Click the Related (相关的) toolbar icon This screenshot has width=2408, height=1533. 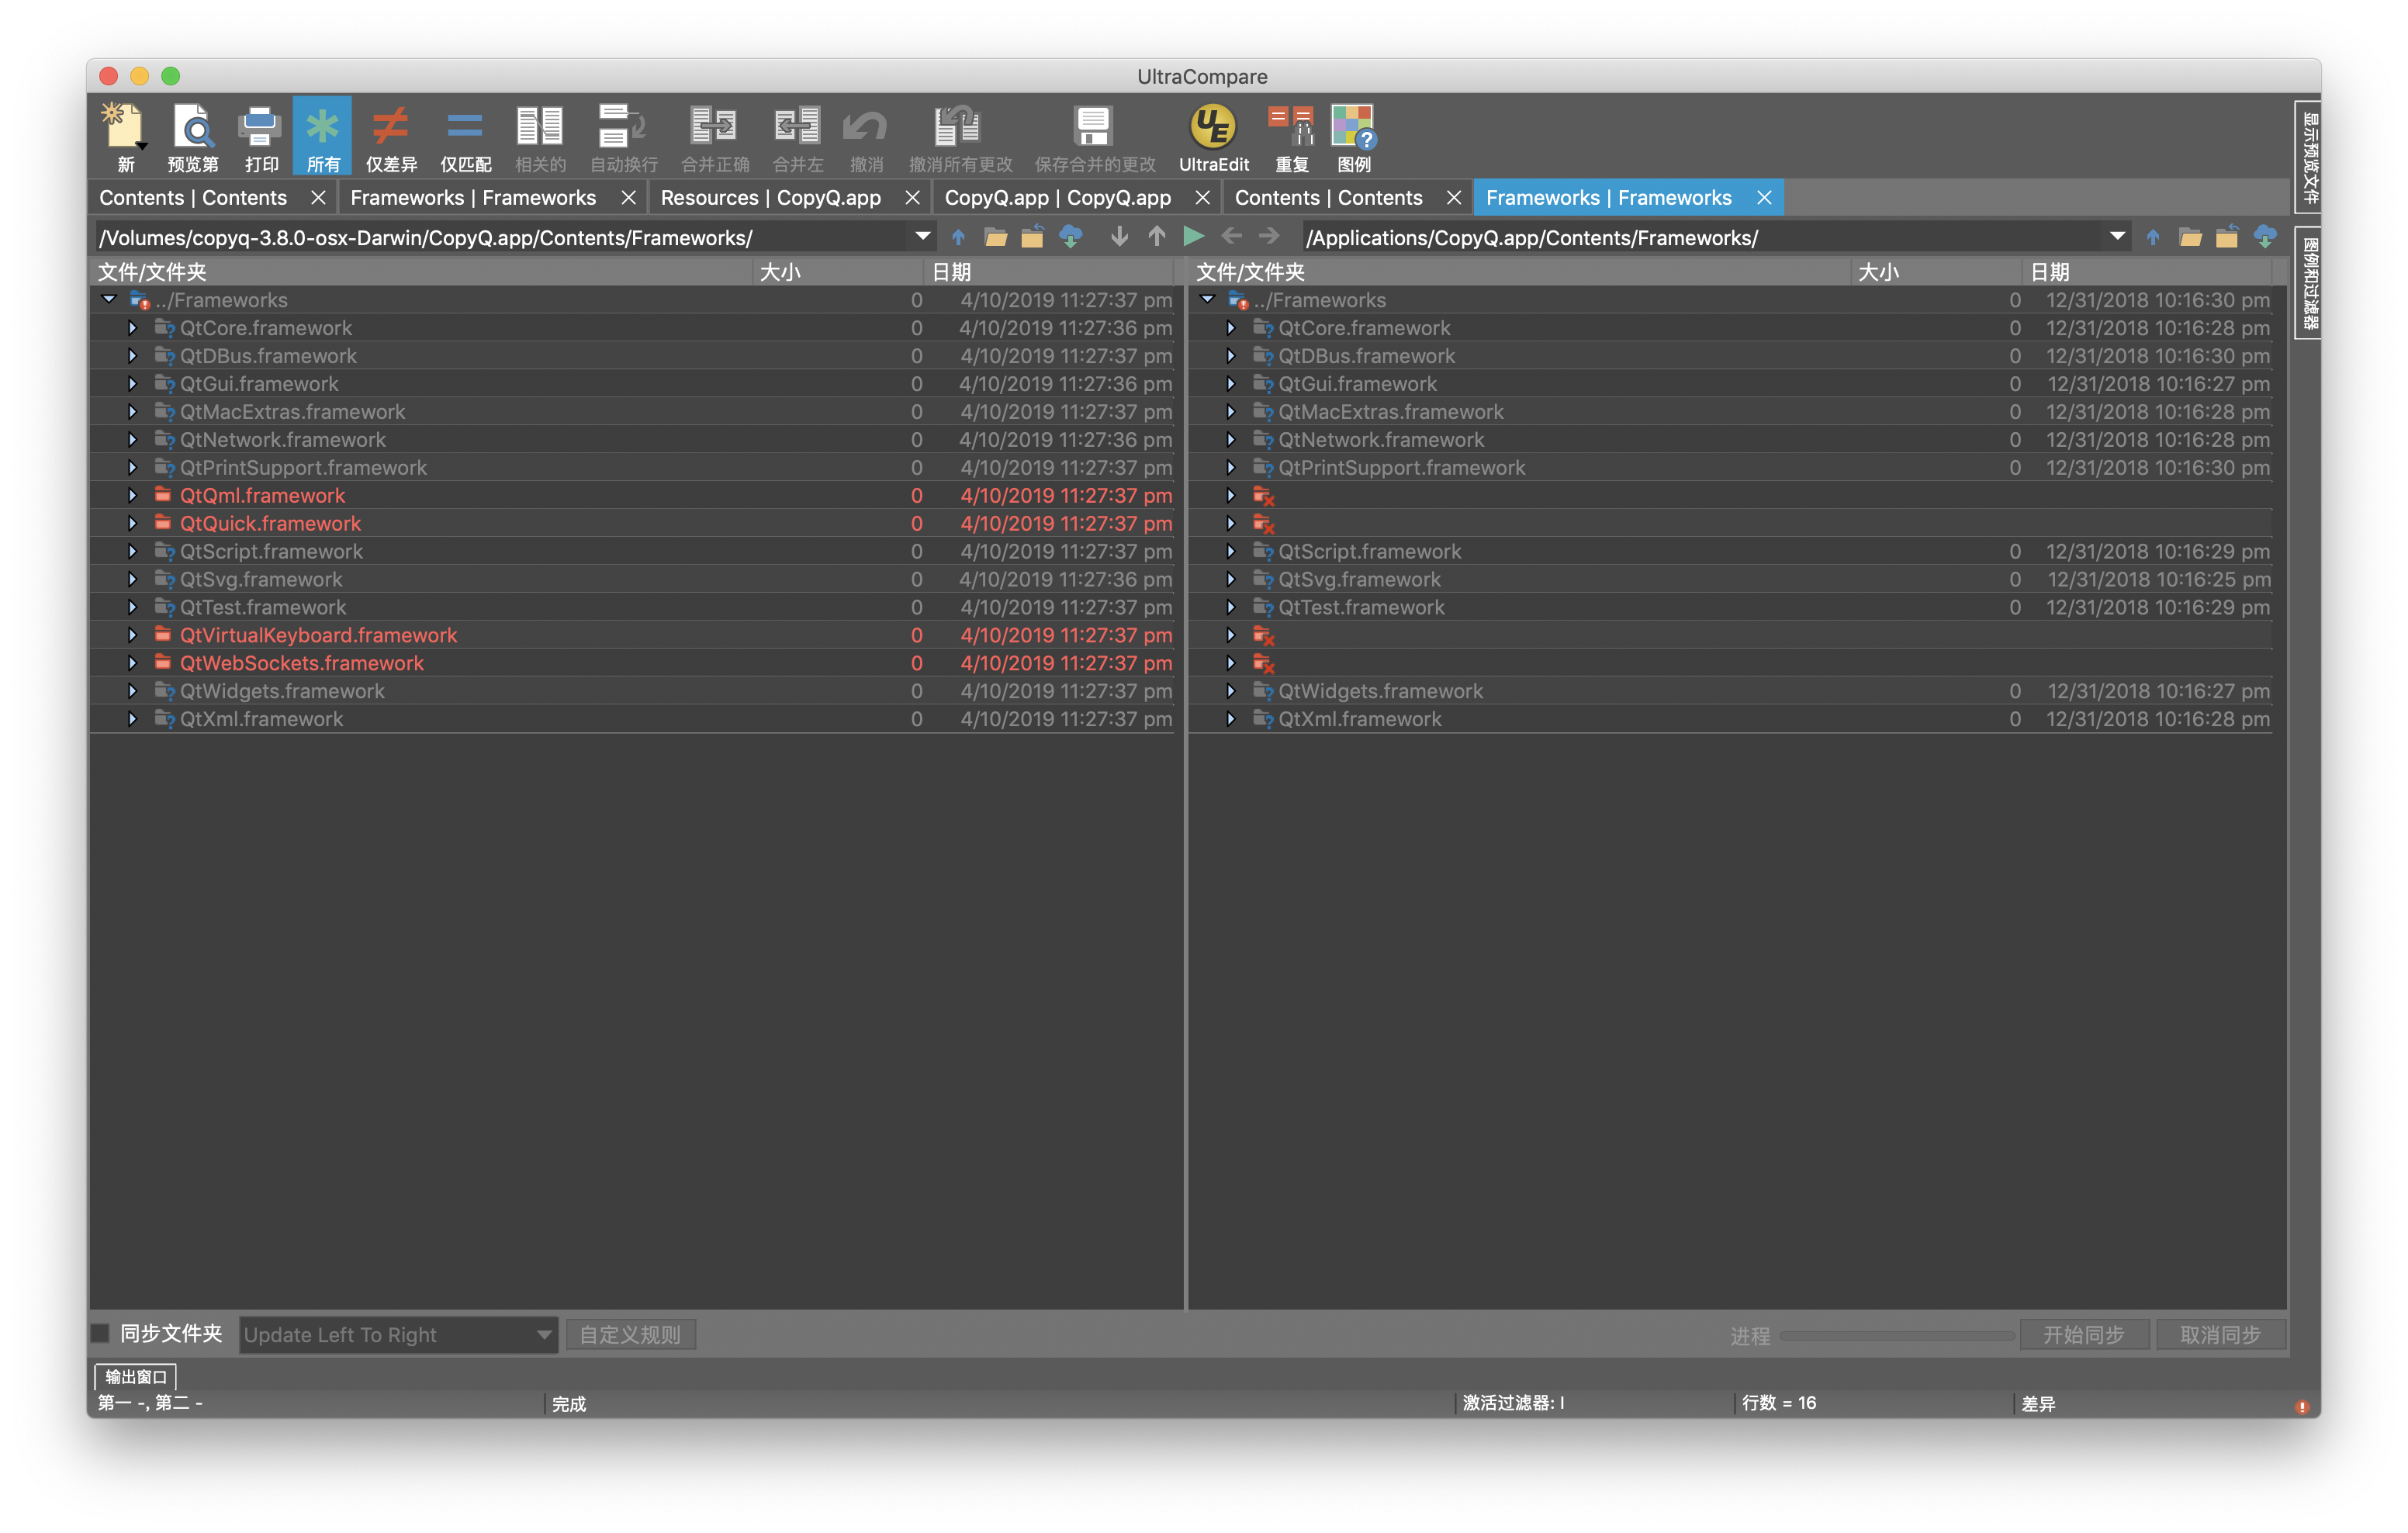click(x=540, y=137)
